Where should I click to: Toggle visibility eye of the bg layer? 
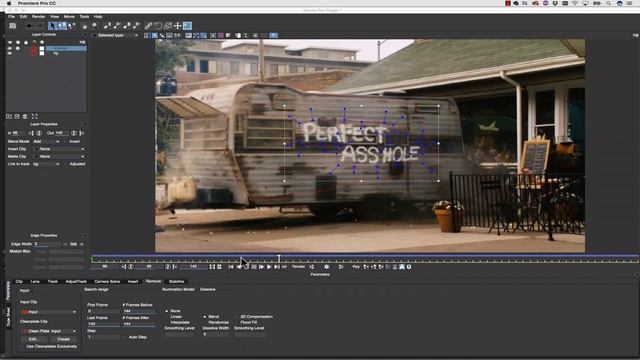coord(10,53)
